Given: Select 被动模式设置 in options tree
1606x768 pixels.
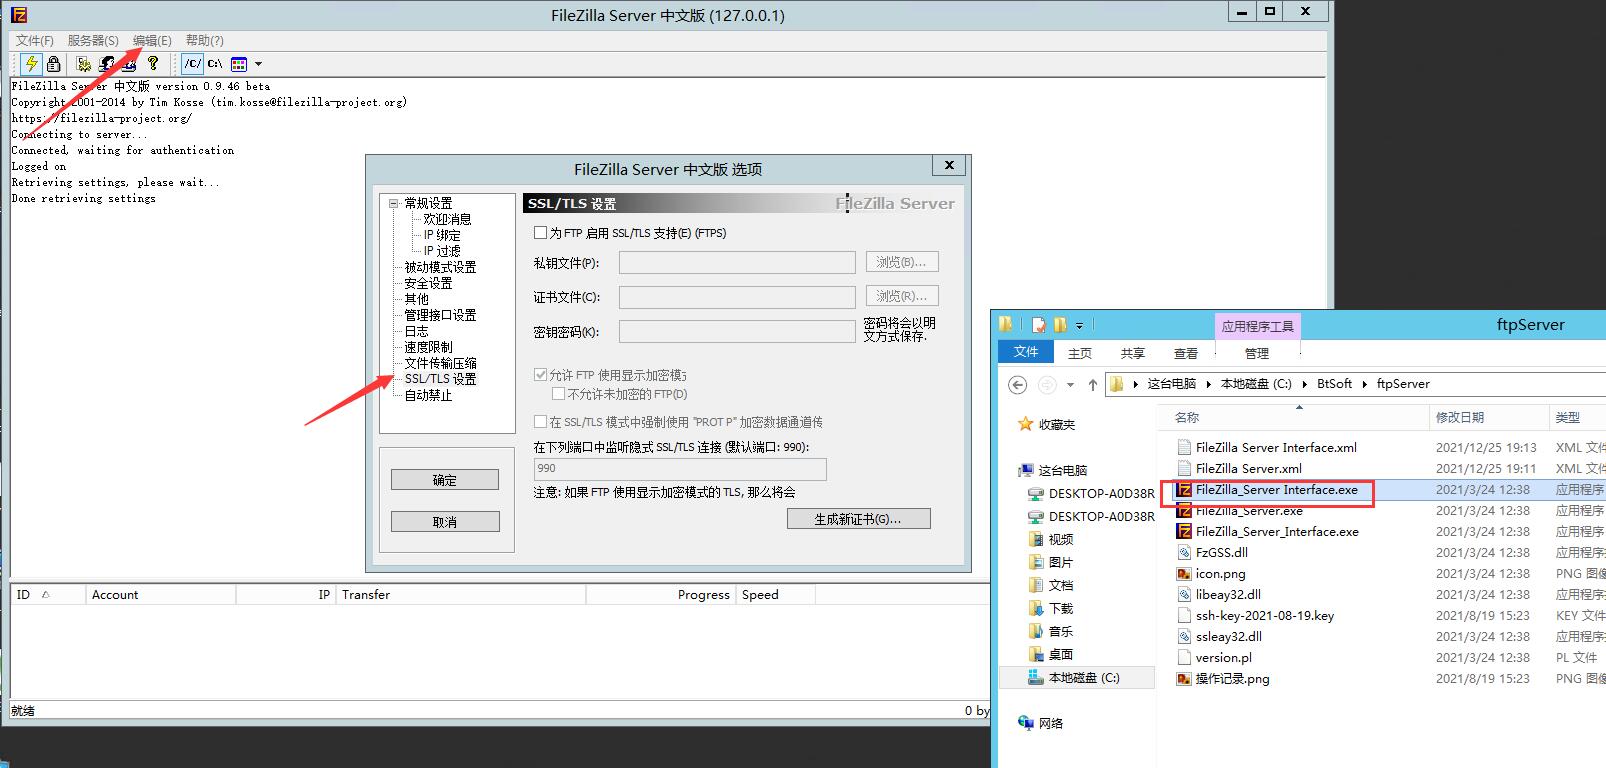Looking at the screenshot, I should (440, 267).
